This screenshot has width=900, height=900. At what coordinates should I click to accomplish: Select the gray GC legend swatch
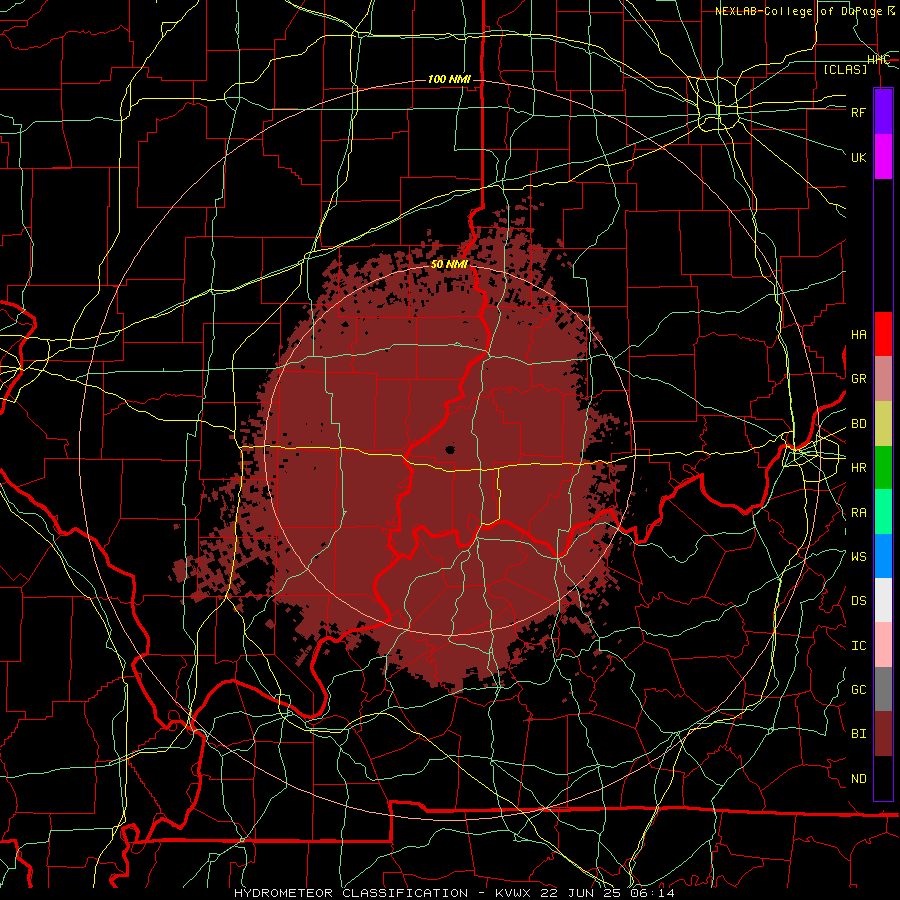click(883, 689)
